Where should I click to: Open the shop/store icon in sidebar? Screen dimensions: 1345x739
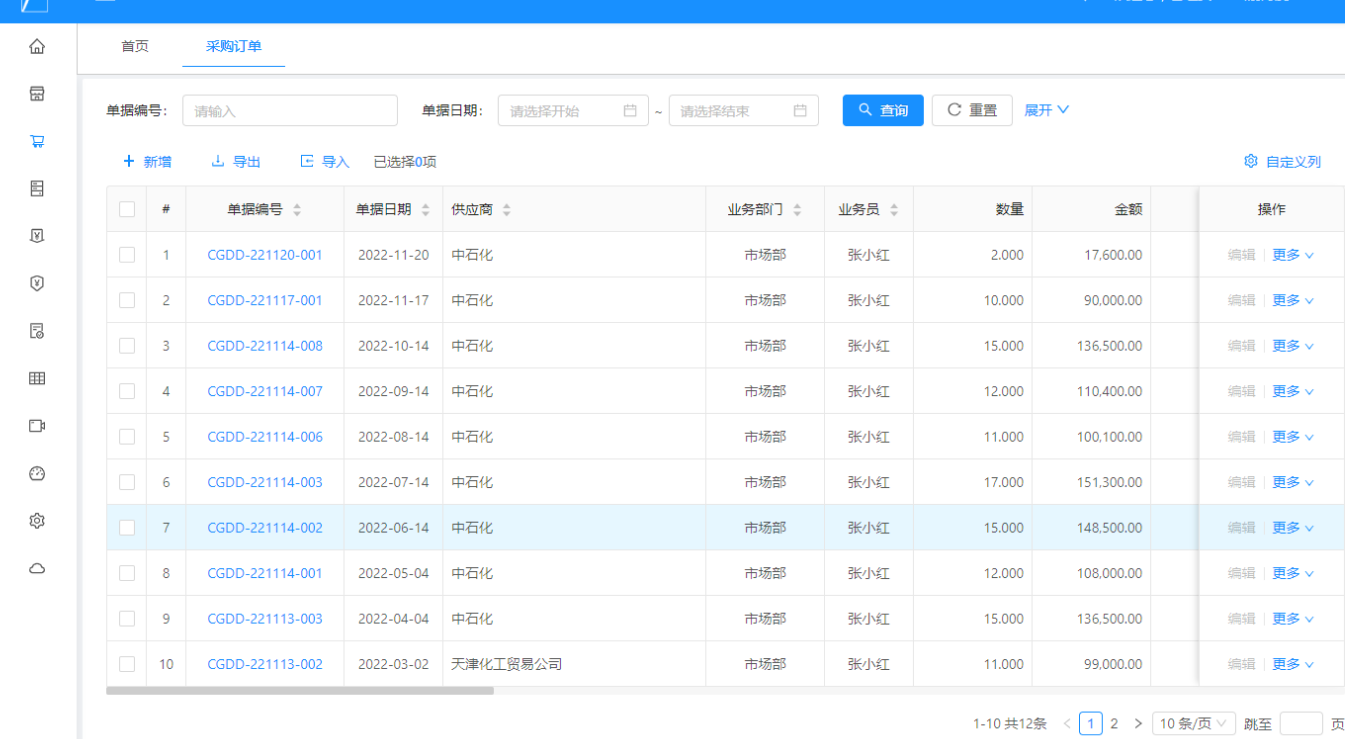[37, 94]
